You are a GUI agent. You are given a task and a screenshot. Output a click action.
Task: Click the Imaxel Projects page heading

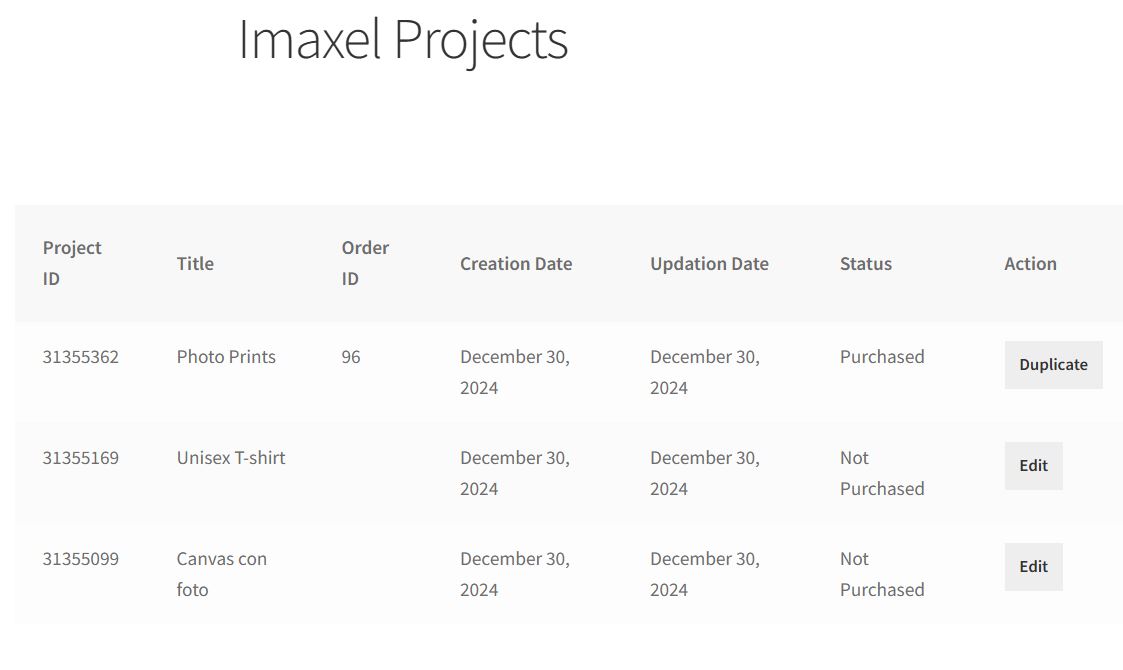pos(403,39)
